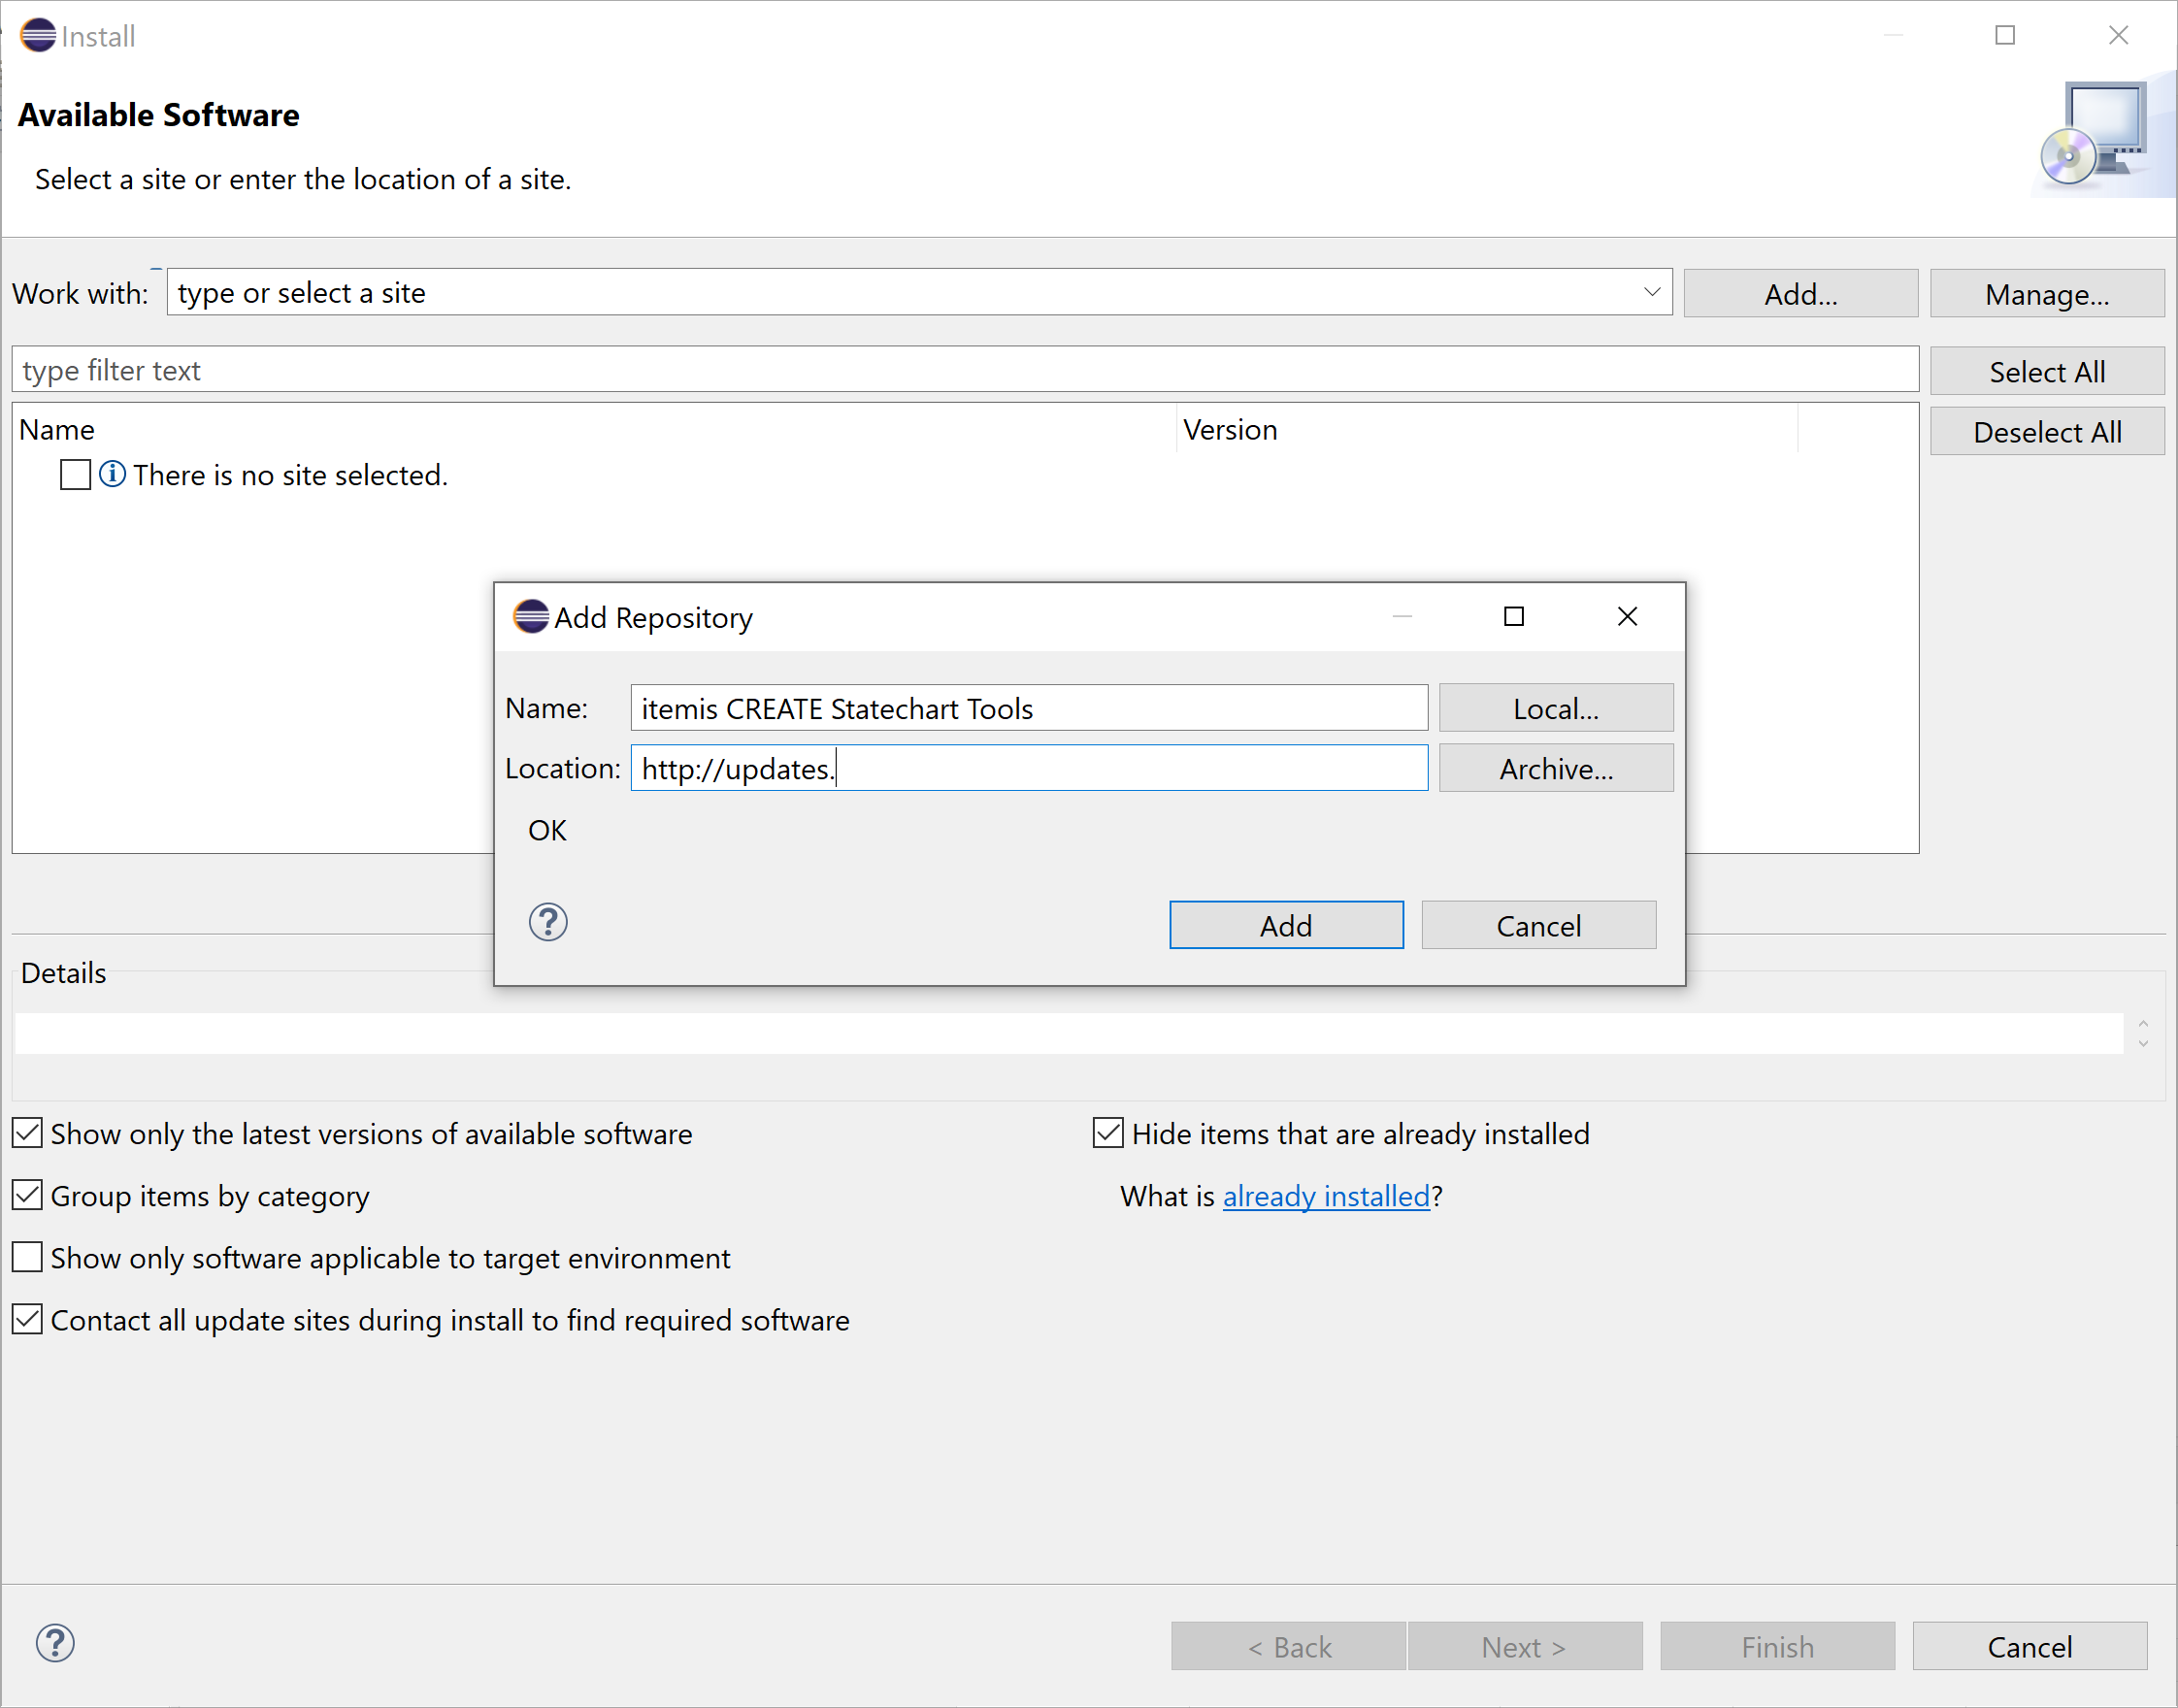The image size is (2178, 1708).
Task: Toggle Group items by category checkbox
Action: (28, 1196)
